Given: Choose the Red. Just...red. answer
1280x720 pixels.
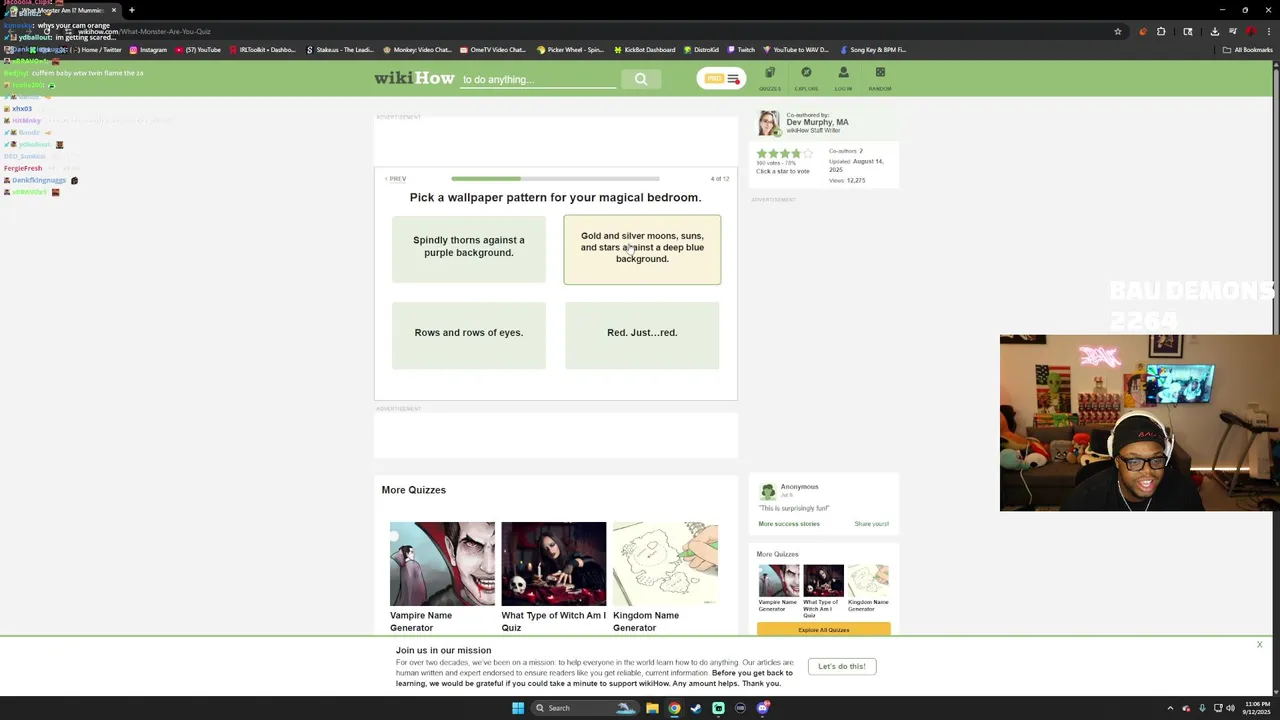Looking at the screenshot, I should [642, 335].
